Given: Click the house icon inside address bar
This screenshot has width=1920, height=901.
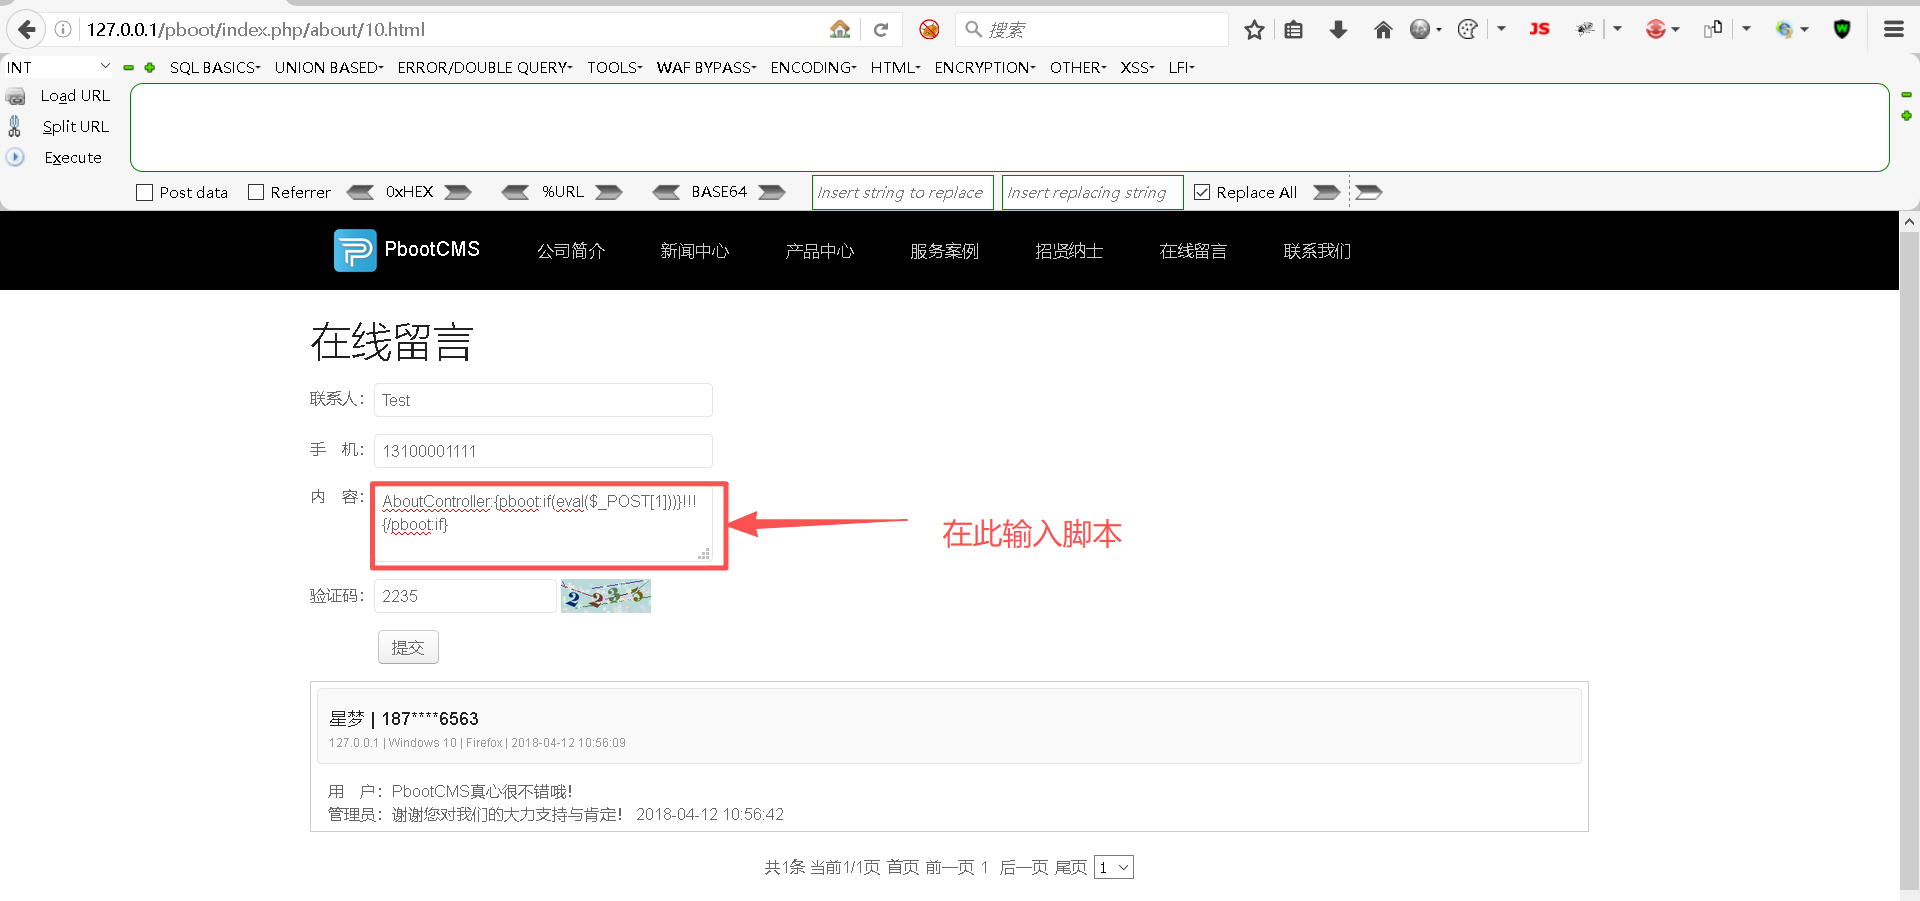Looking at the screenshot, I should (x=840, y=30).
